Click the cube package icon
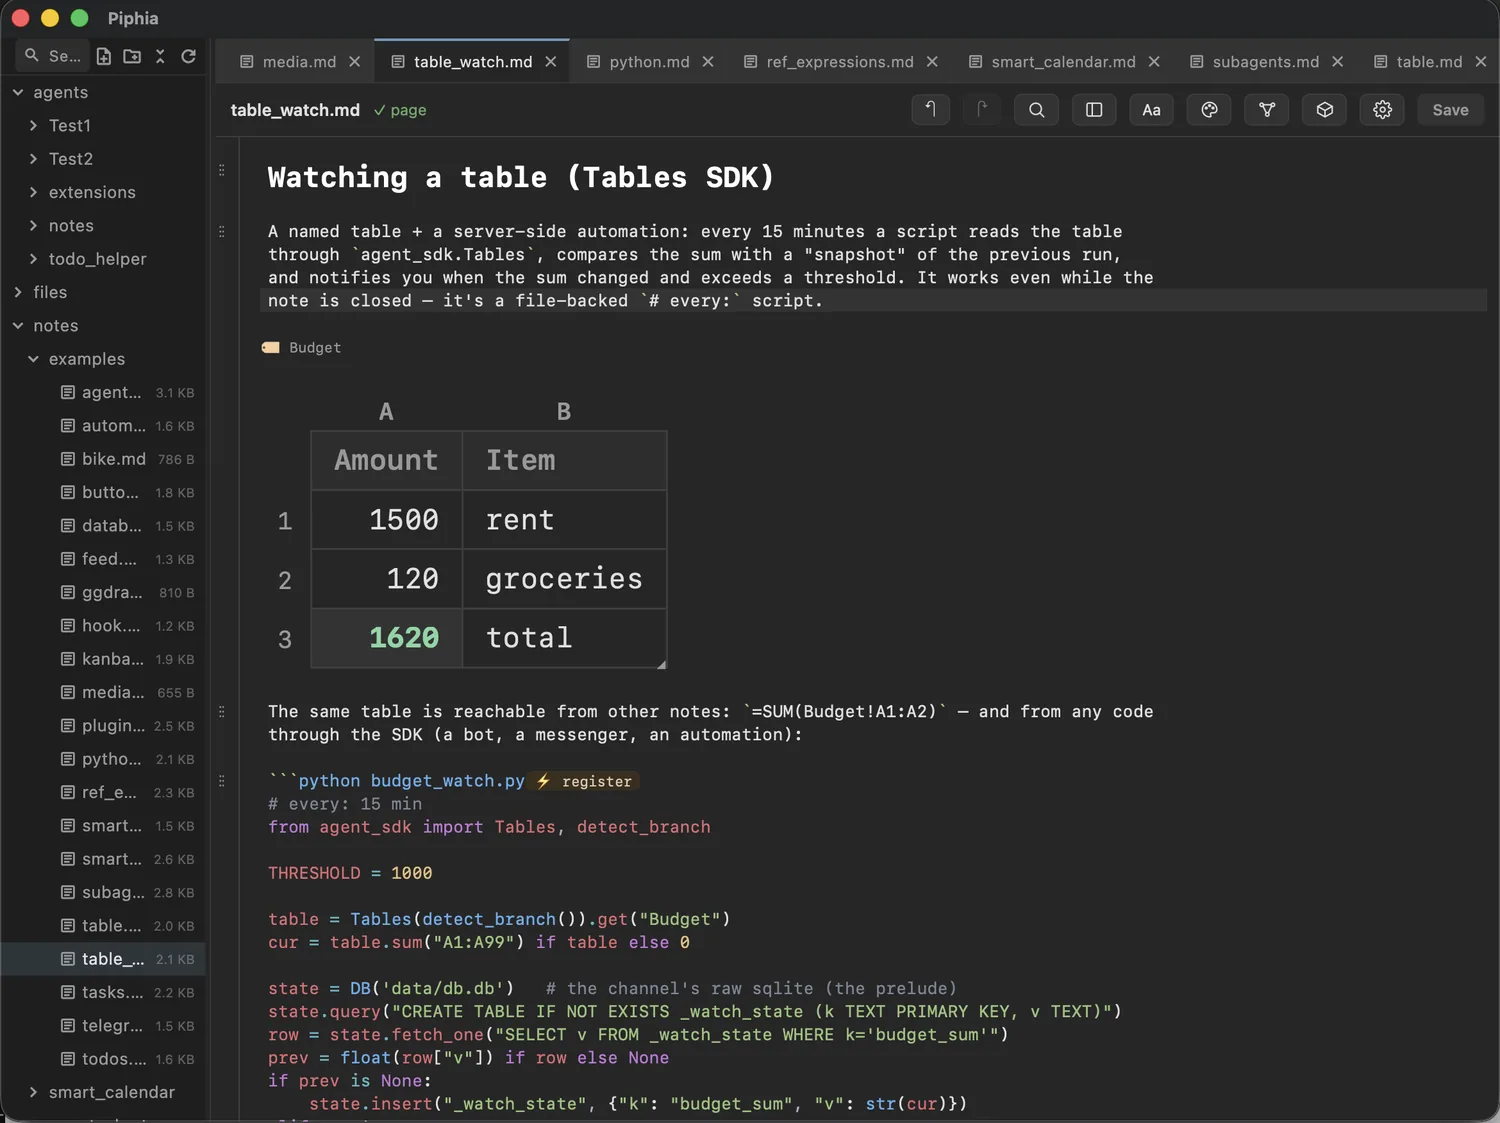This screenshot has height=1123, width=1500. point(1325,110)
